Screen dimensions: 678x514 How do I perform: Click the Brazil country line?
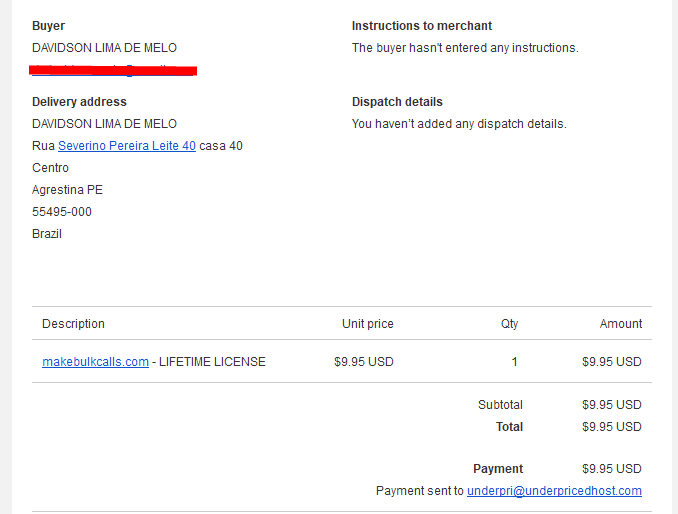(x=47, y=234)
